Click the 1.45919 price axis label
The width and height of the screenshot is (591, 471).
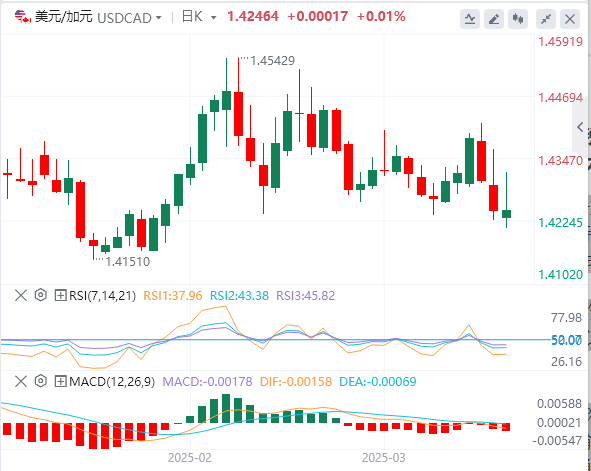point(560,42)
